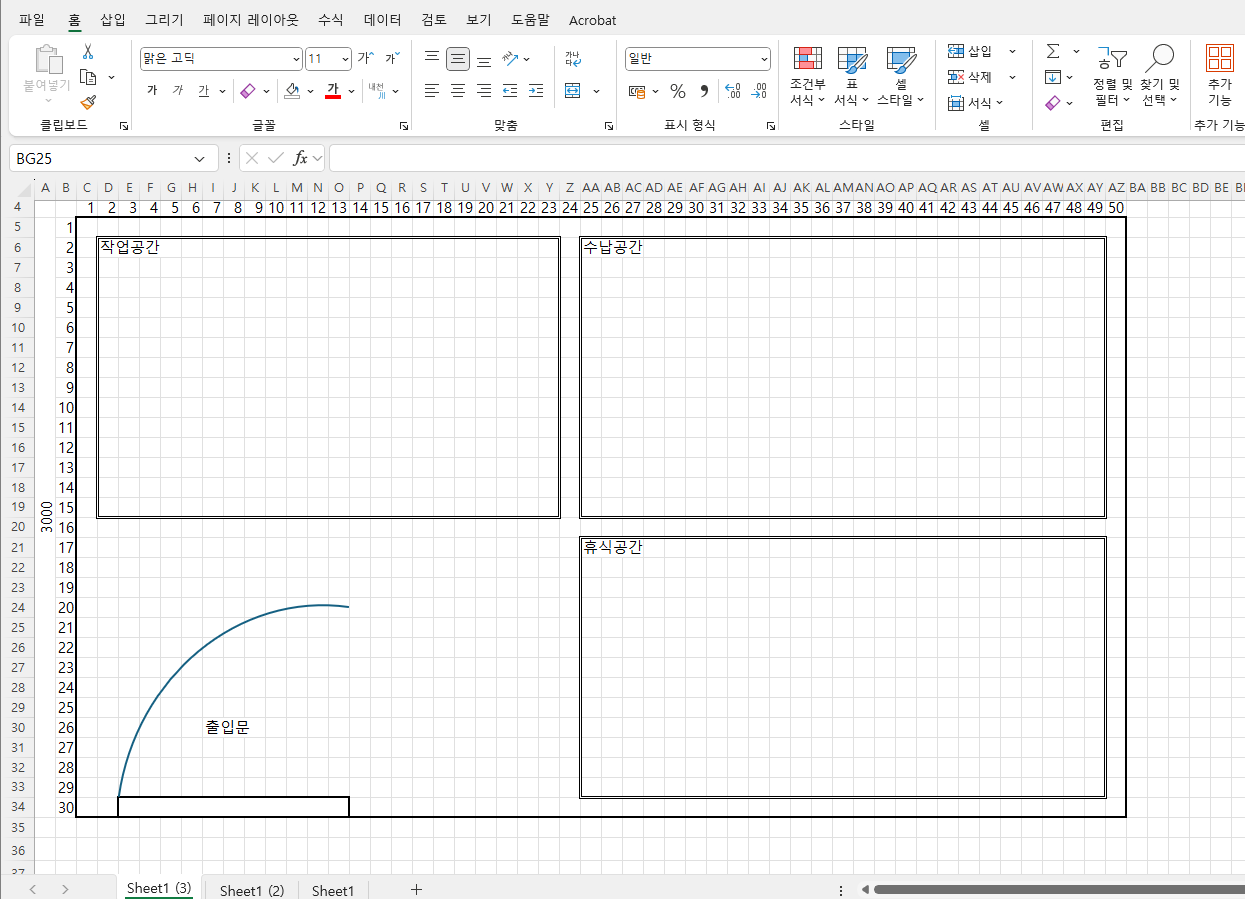The width and height of the screenshot is (1245, 899).
Task: Toggle bottom align vertical alignment
Action: pos(484,59)
